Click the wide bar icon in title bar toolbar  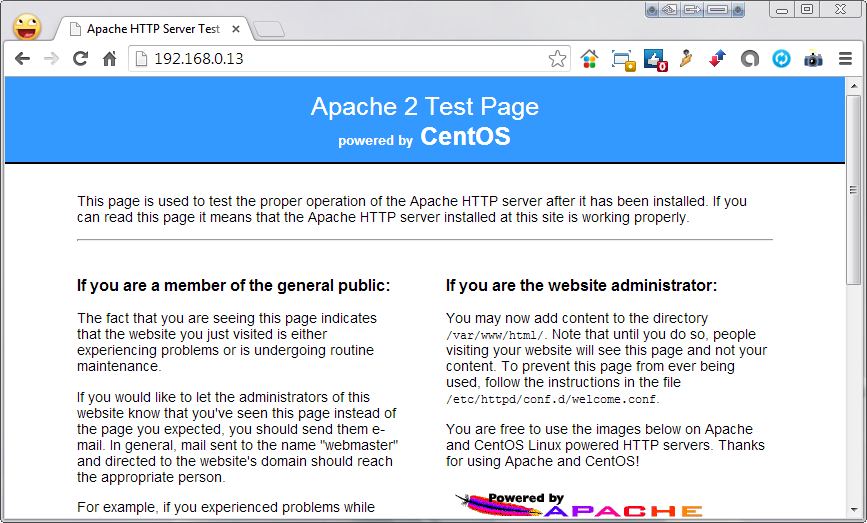(717, 10)
